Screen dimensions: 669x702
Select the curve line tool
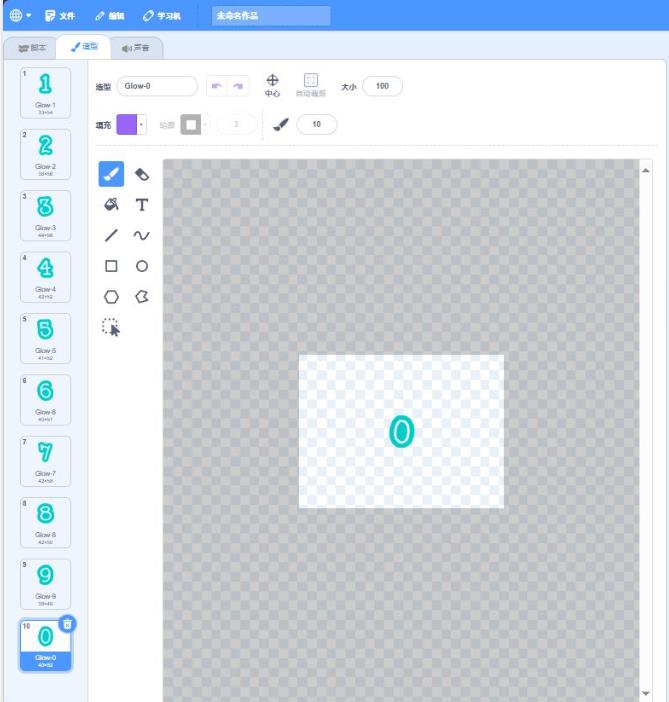click(142, 235)
